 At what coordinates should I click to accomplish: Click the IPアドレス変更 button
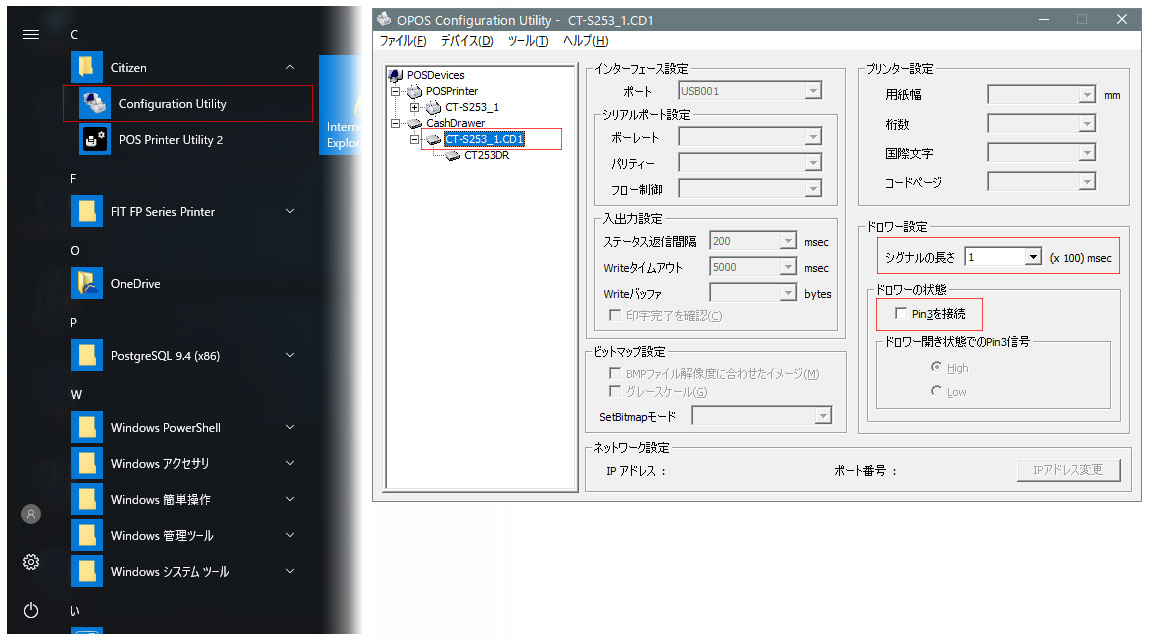1069,470
